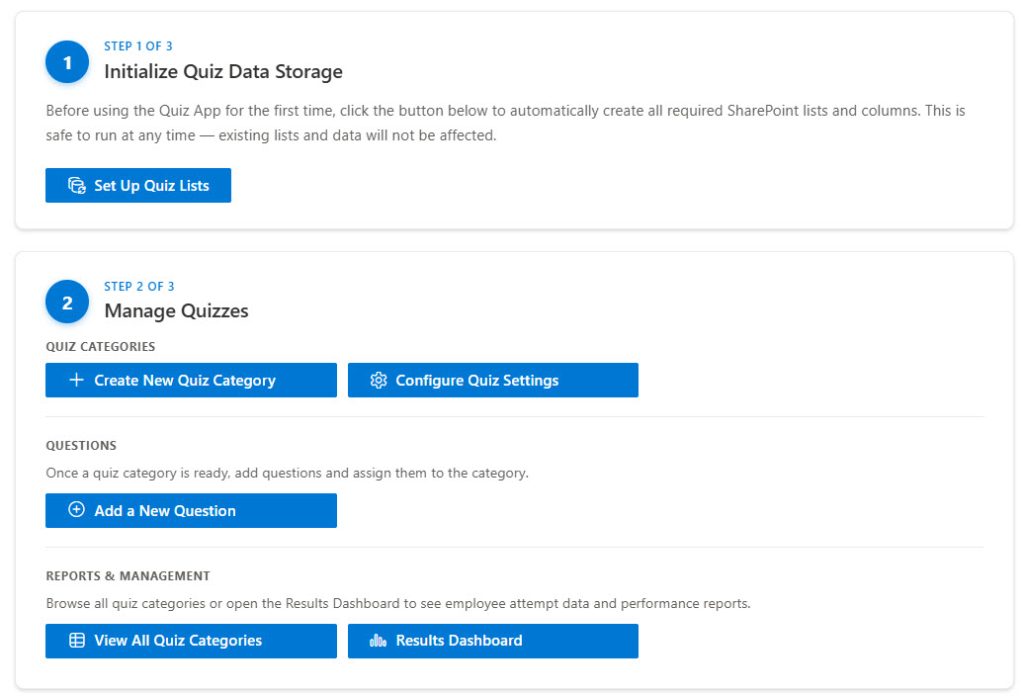
Task: Select the 'Initialize Quiz Data Storage' heading
Action: pyautogui.click(x=223, y=71)
